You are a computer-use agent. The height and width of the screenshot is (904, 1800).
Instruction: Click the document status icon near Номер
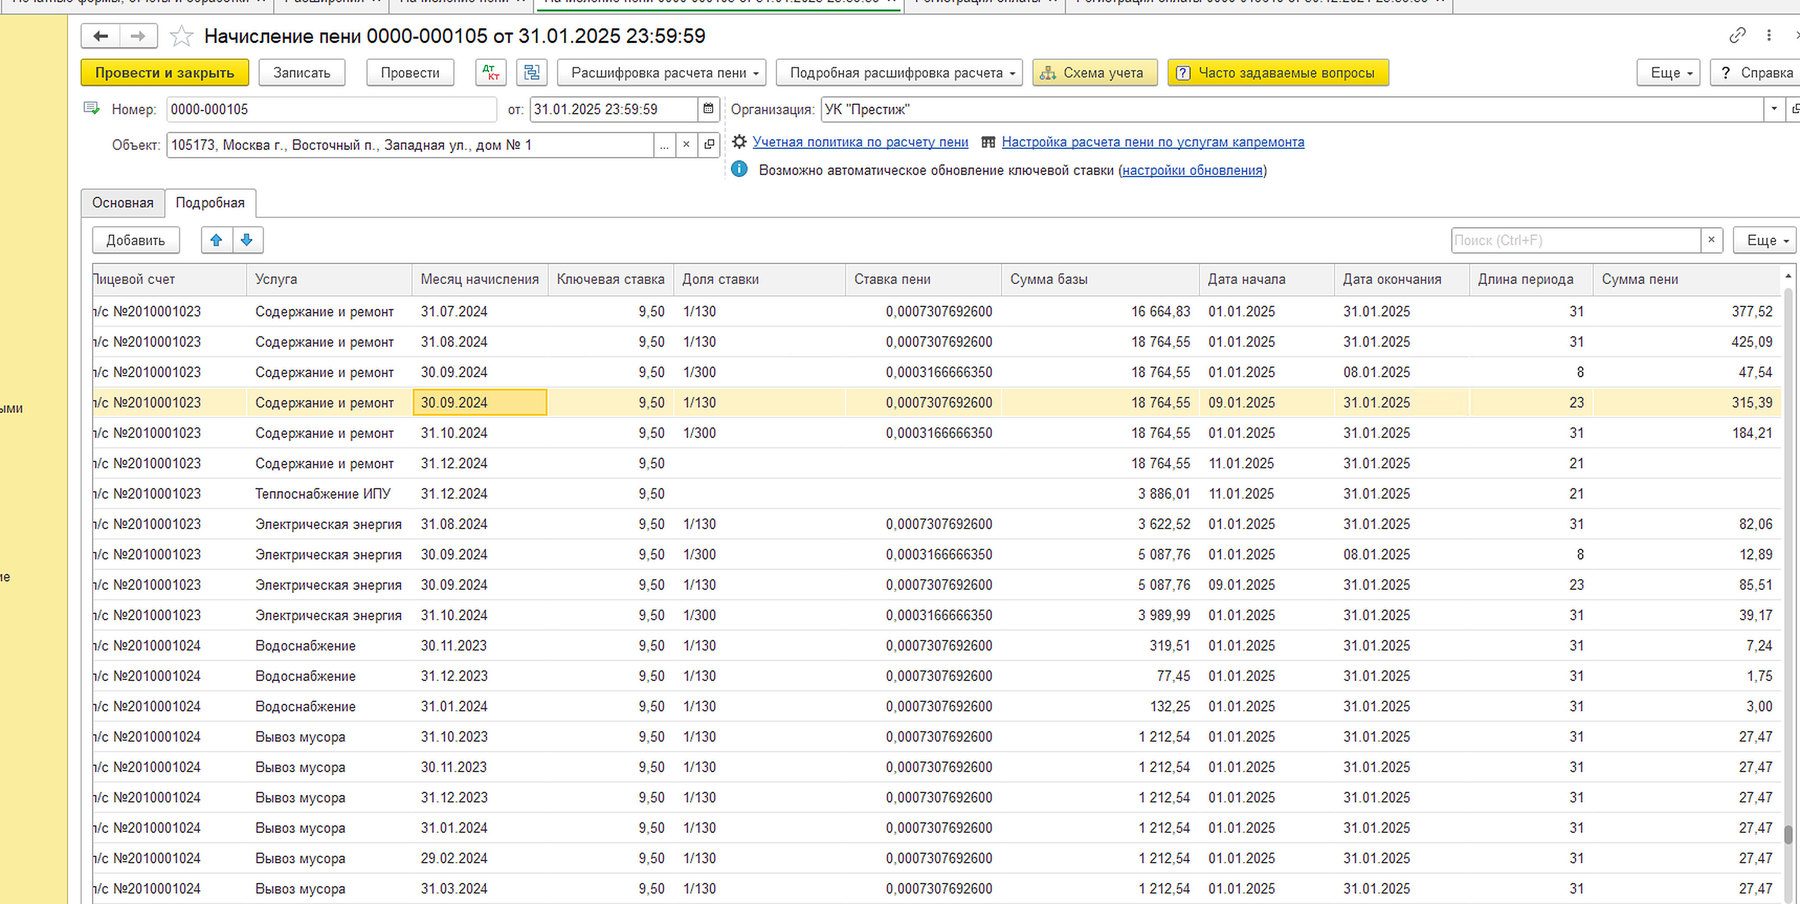point(92,108)
